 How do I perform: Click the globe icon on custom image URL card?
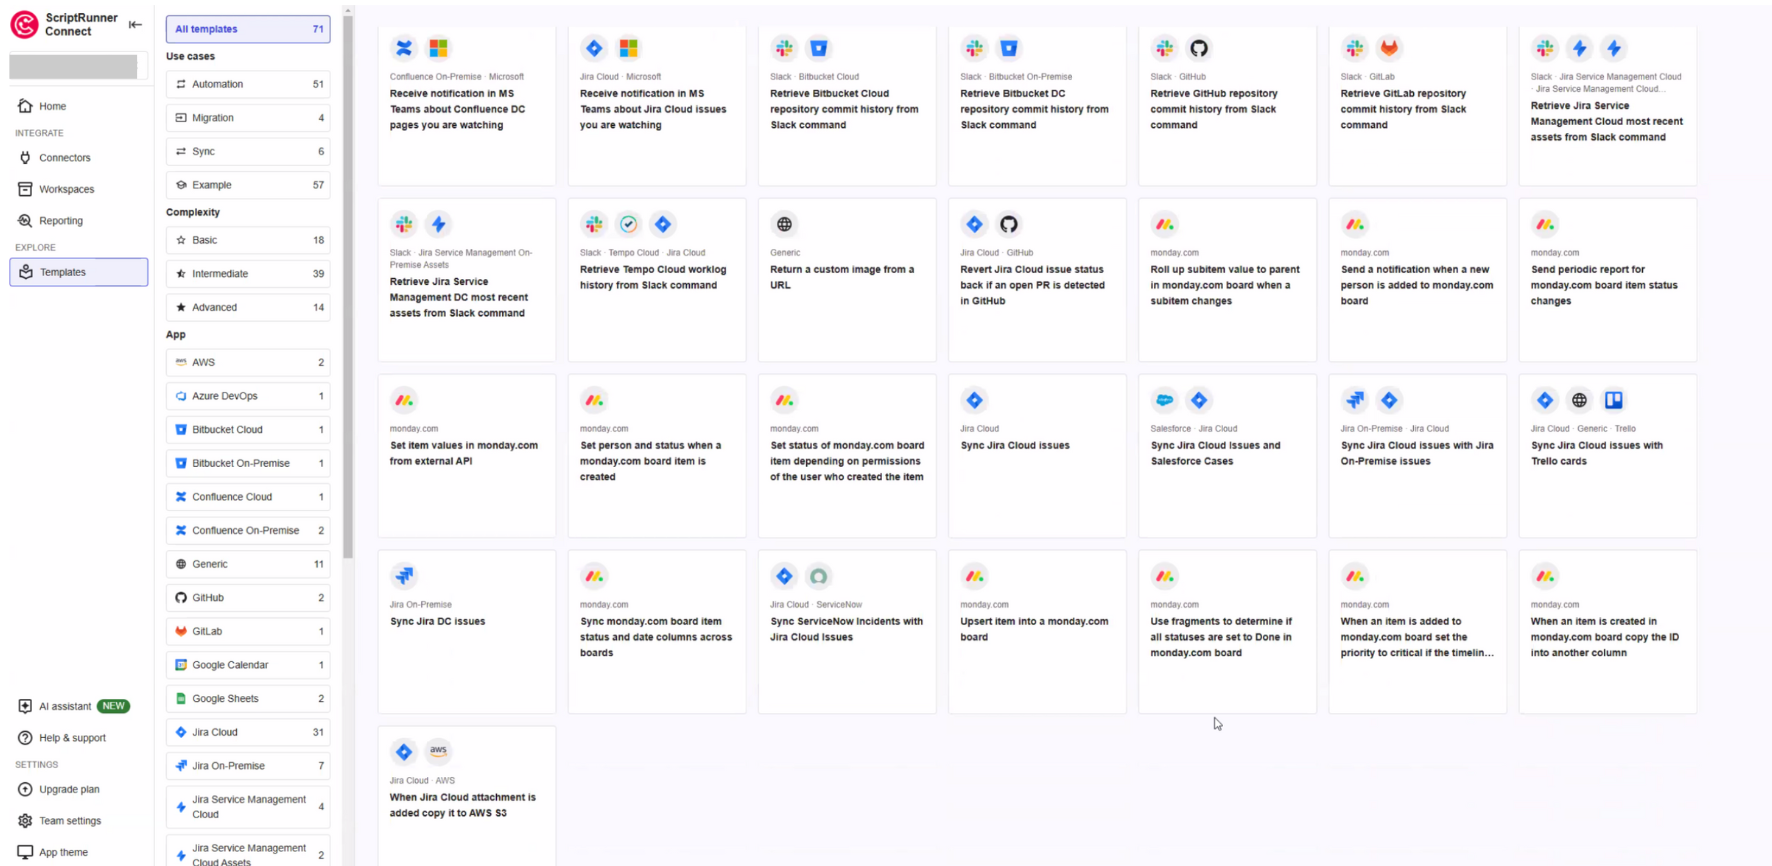[x=784, y=224]
